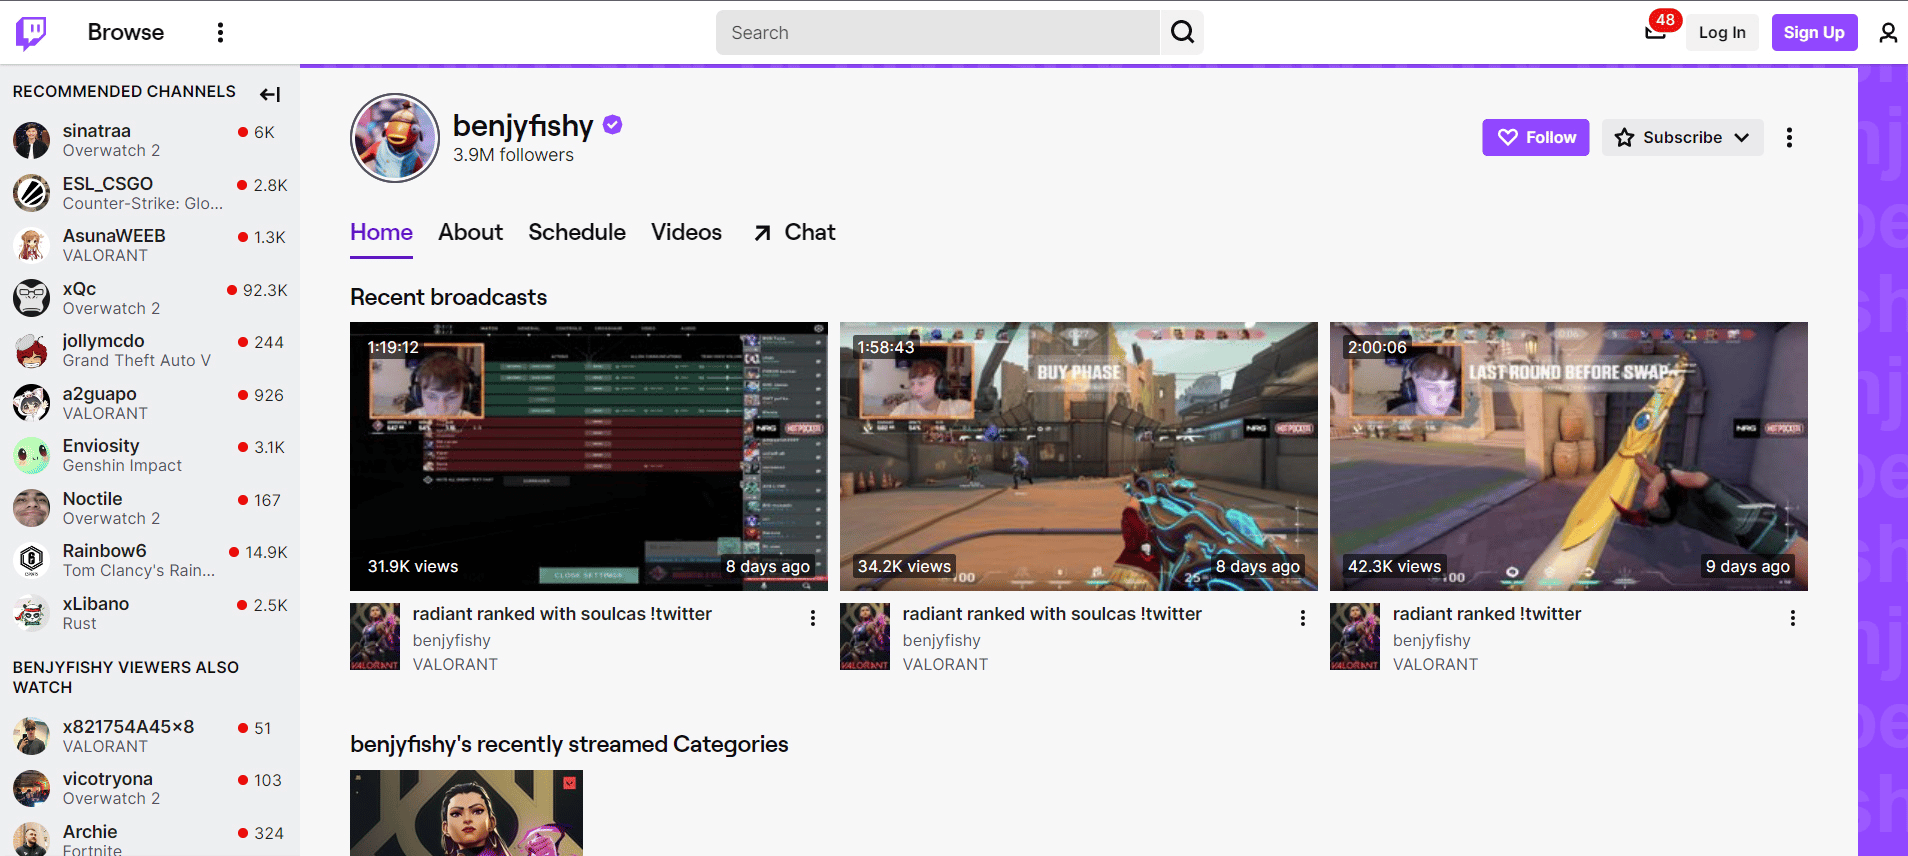The width and height of the screenshot is (1908, 856).
Task: Click the xLibano channel avatar
Action: coord(32,613)
